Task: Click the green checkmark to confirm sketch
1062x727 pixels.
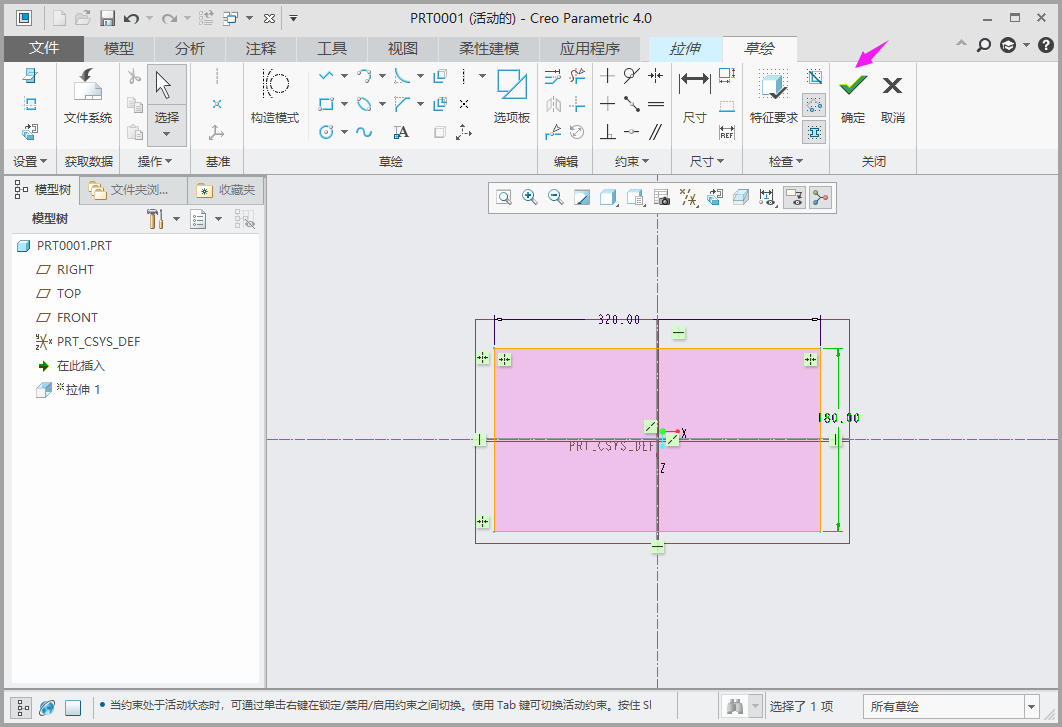Action: click(853, 86)
